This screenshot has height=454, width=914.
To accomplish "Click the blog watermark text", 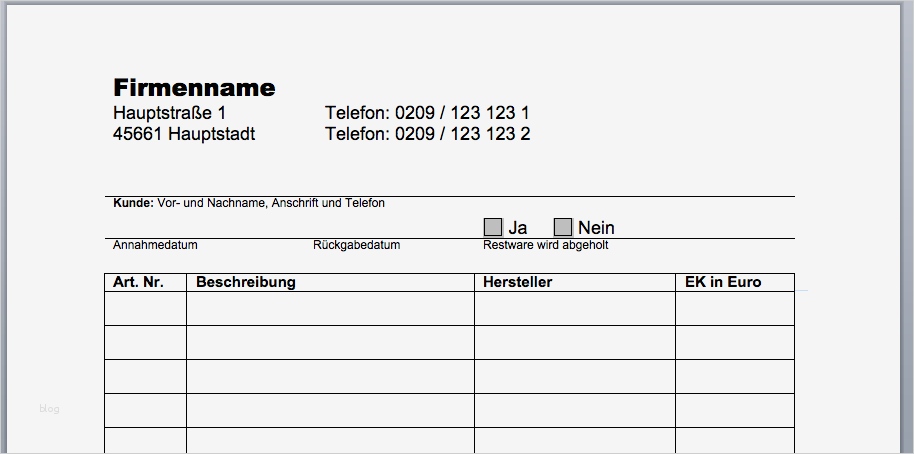I will pos(49,408).
